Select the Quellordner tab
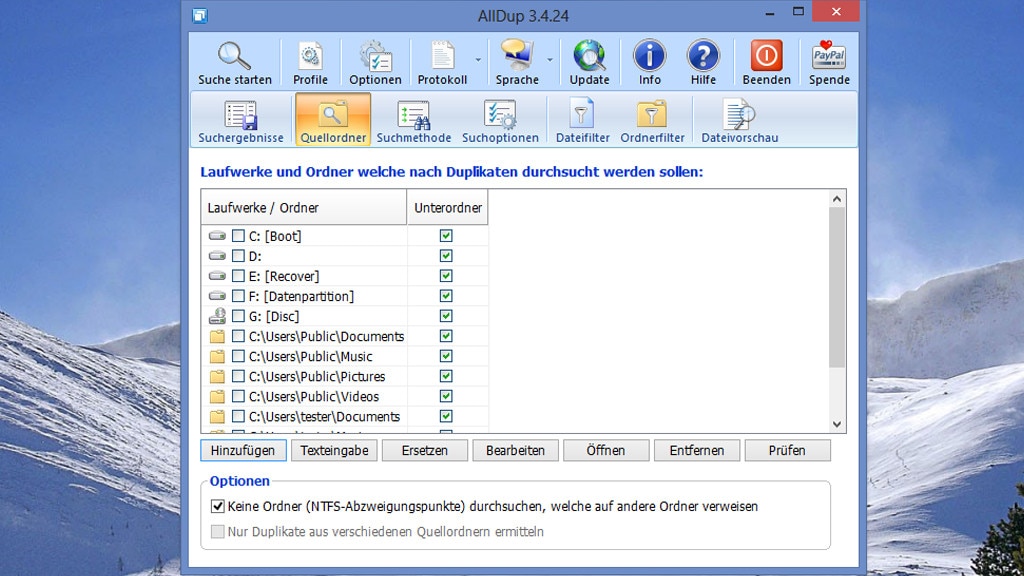This screenshot has width=1024, height=576. 333,119
